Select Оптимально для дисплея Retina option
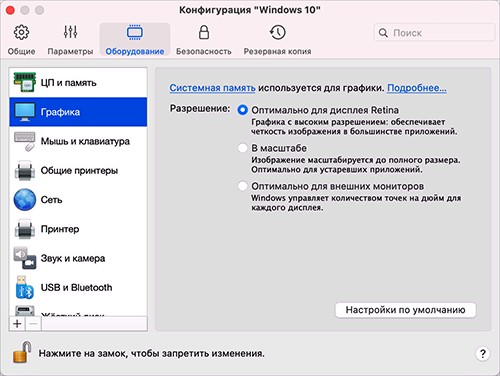The image size is (500, 376). click(242, 110)
